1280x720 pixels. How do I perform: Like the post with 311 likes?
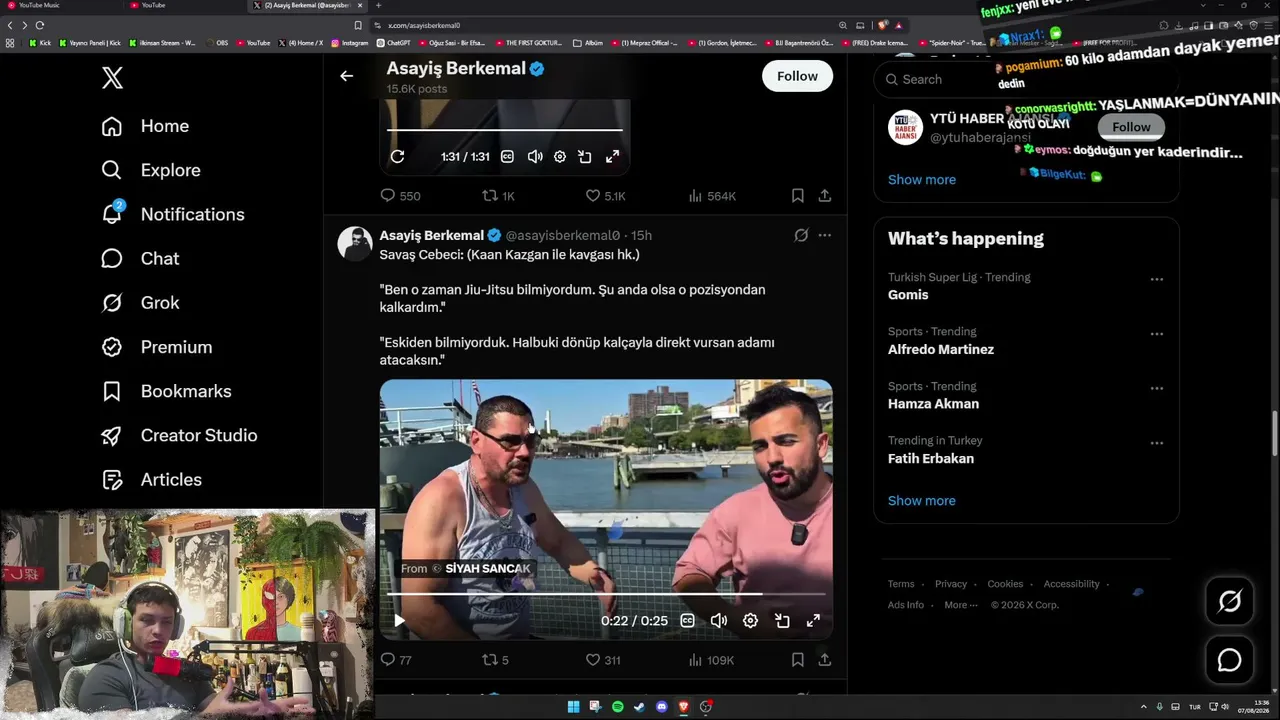(603, 660)
